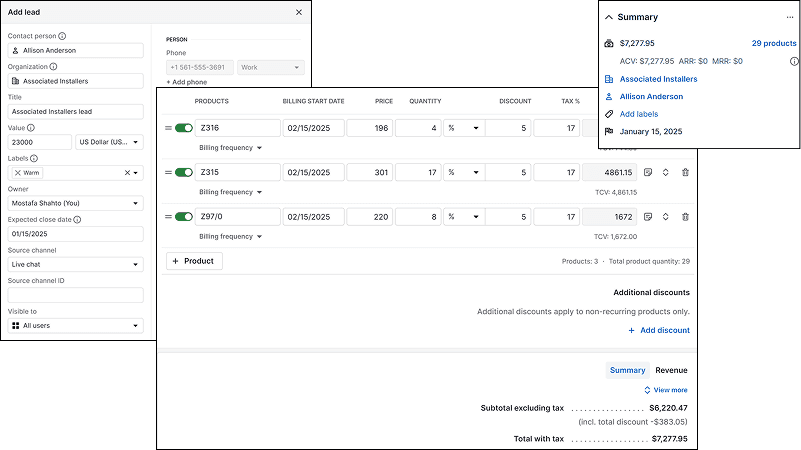Click the price field showing 301
The height and width of the screenshot is (450, 801).
pos(370,172)
